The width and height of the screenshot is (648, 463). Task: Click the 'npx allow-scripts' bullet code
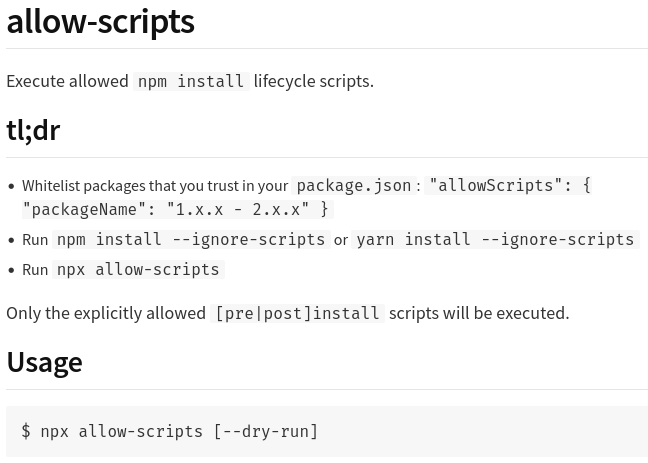click(138, 270)
